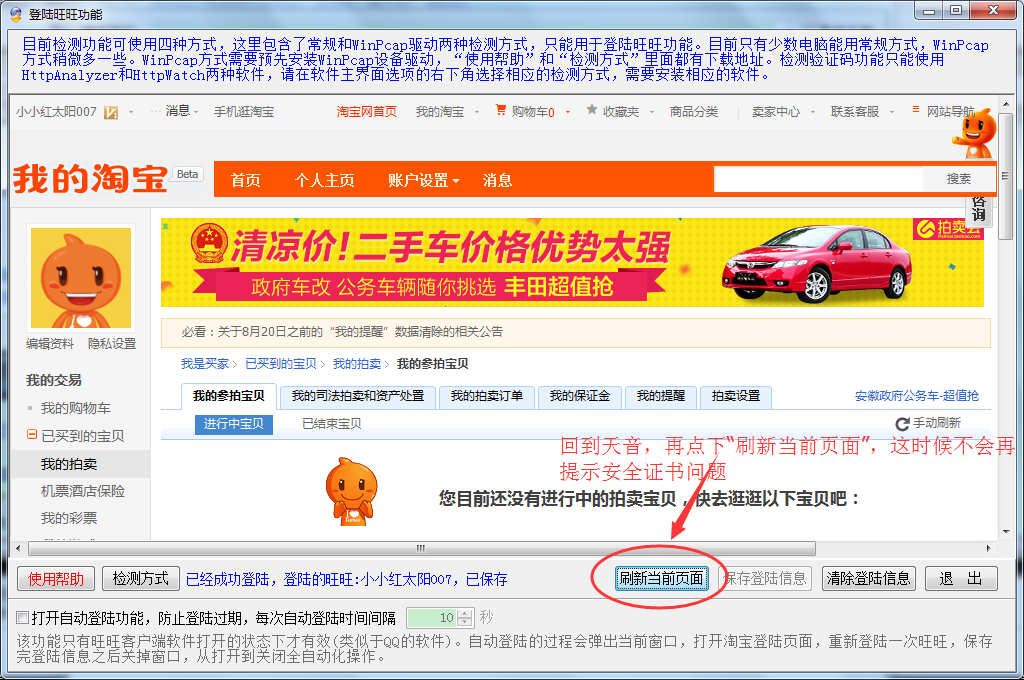The width and height of the screenshot is (1024, 680).
Task: Click the interval spinner up arrow
Action: coord(466,613)
